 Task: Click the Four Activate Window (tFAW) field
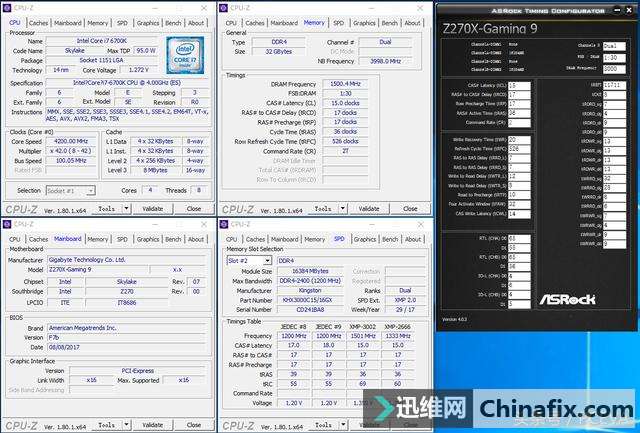pyautogui.click(x=519, y=204)
